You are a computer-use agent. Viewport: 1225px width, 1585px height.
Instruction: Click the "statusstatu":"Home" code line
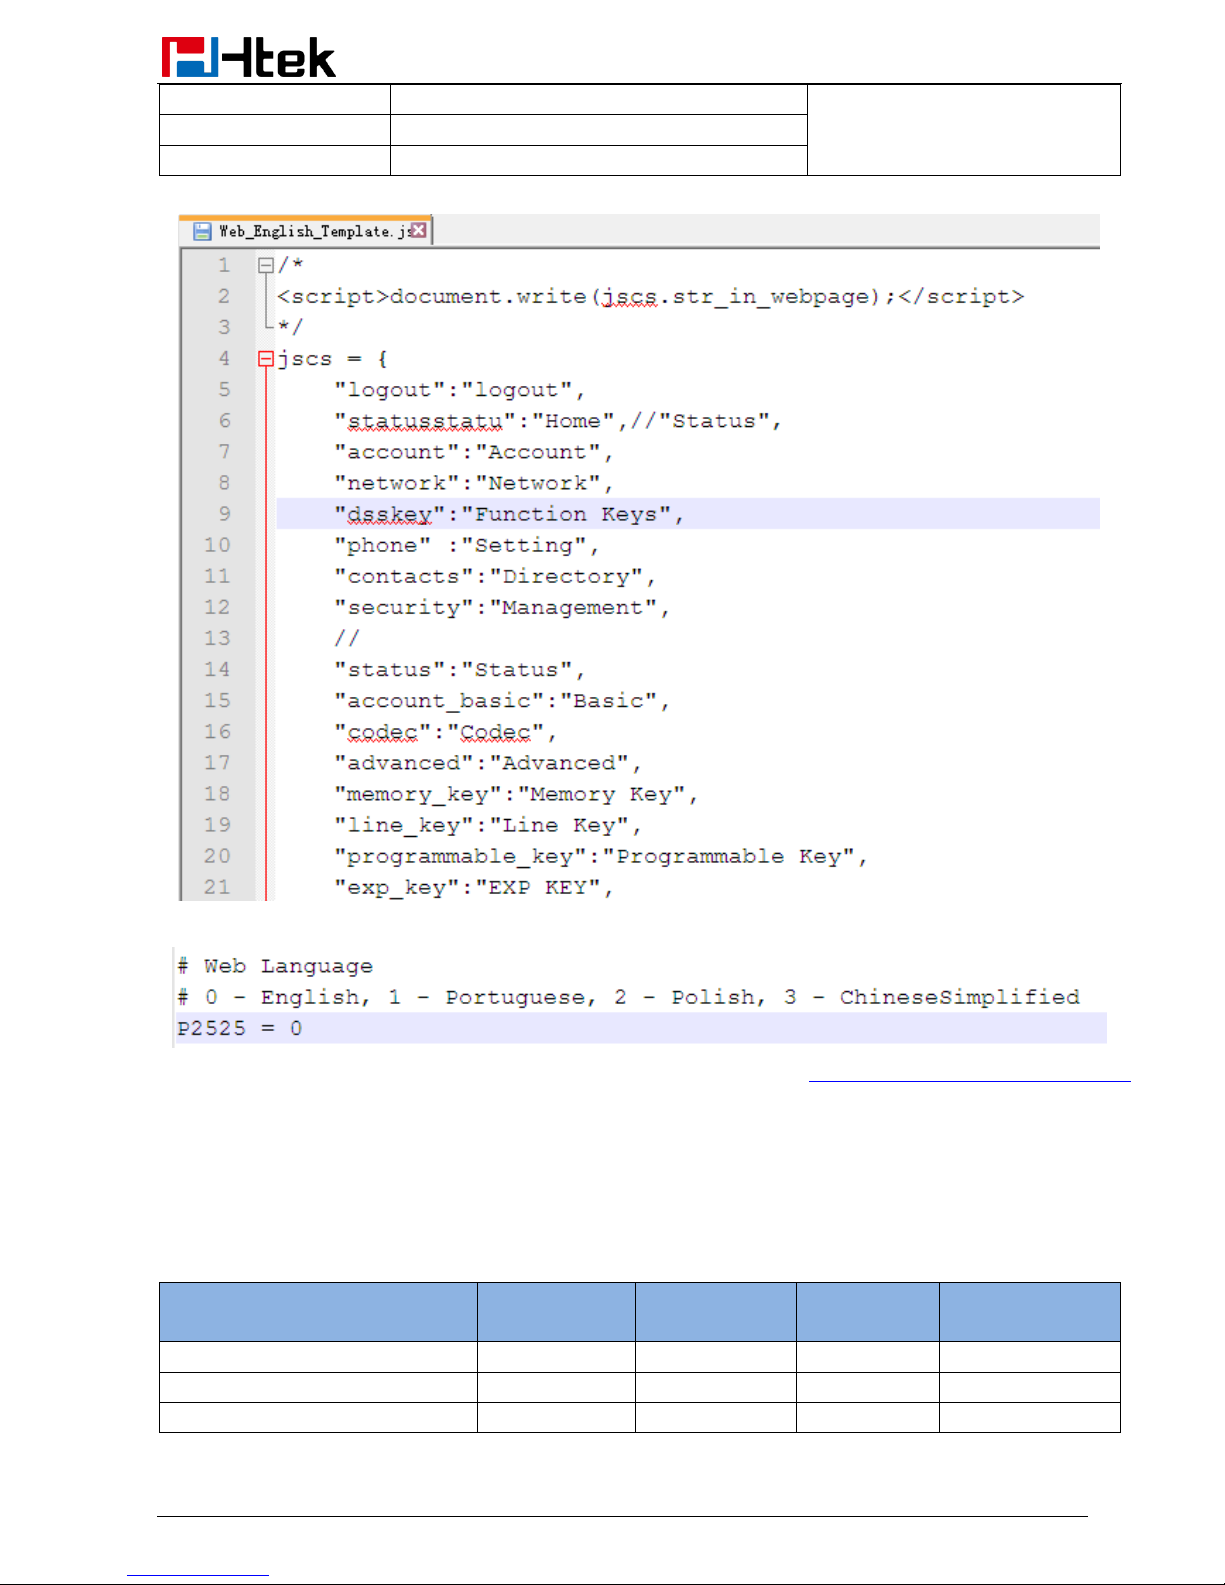tap(557, 421)
